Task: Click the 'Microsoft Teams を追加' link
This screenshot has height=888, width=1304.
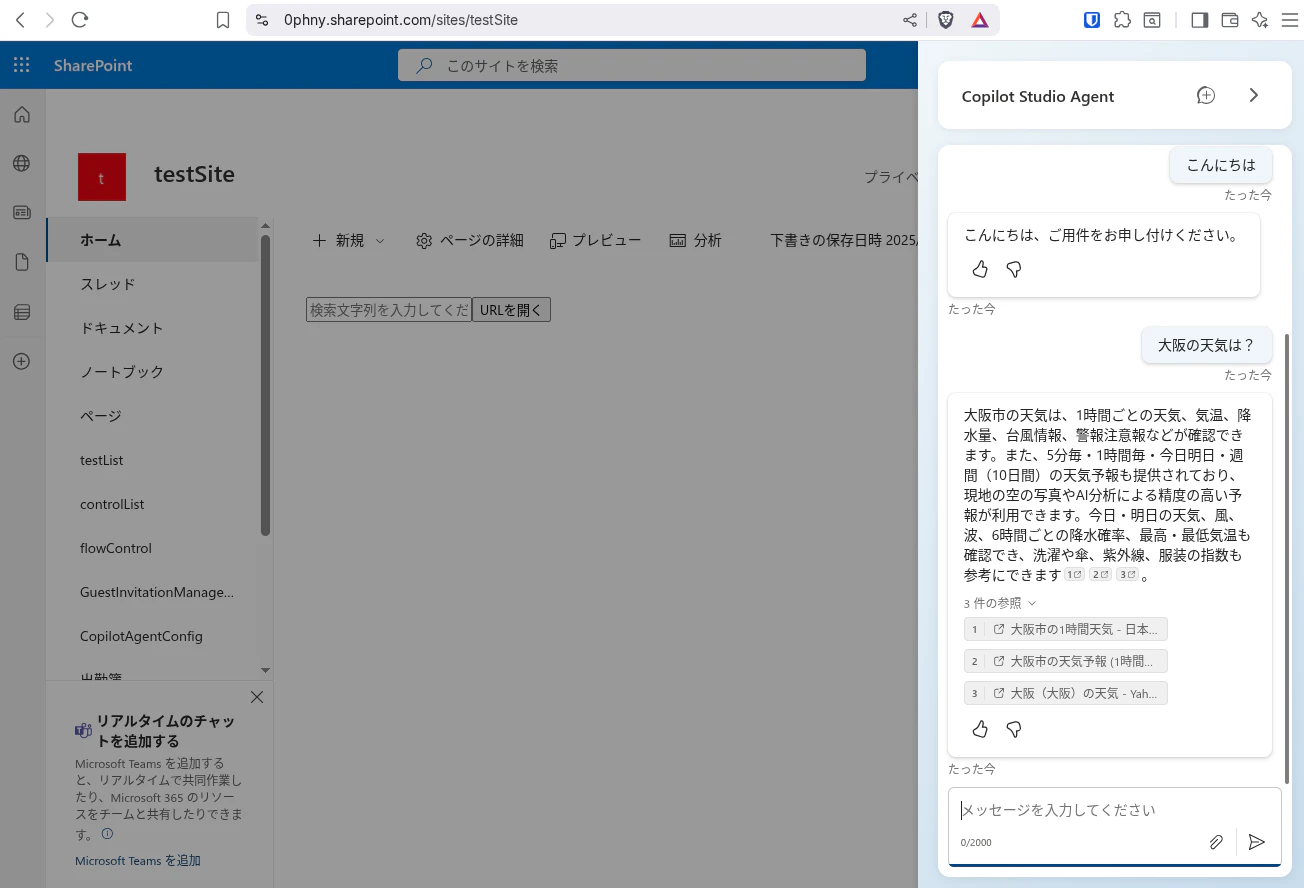Action: point(138,861)
